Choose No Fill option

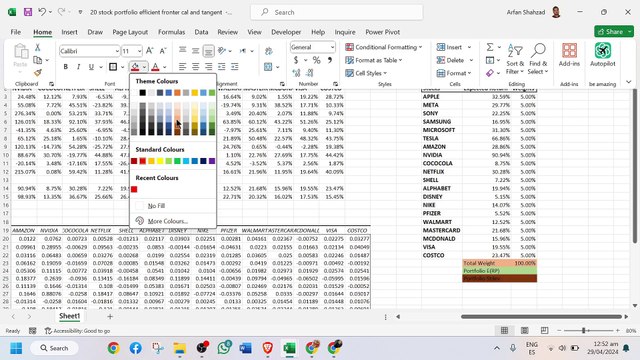click(156, 206)
